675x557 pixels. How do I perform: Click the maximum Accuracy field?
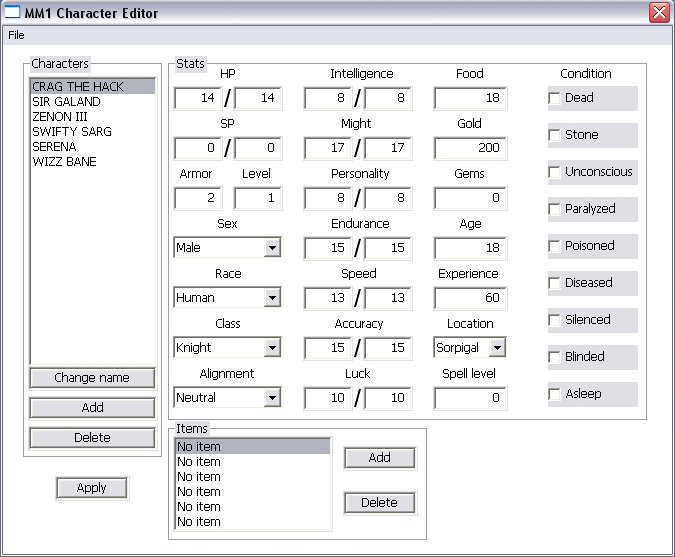click(388, 348)
